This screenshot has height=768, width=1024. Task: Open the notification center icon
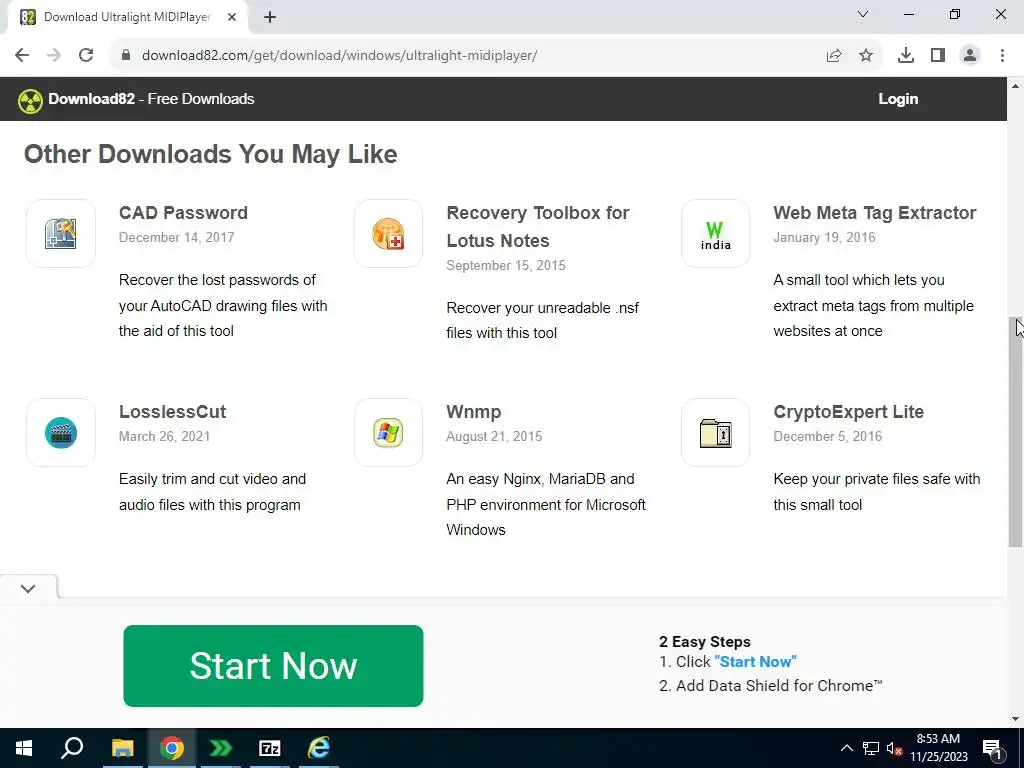pyautogui.click(x=993, y=748)
